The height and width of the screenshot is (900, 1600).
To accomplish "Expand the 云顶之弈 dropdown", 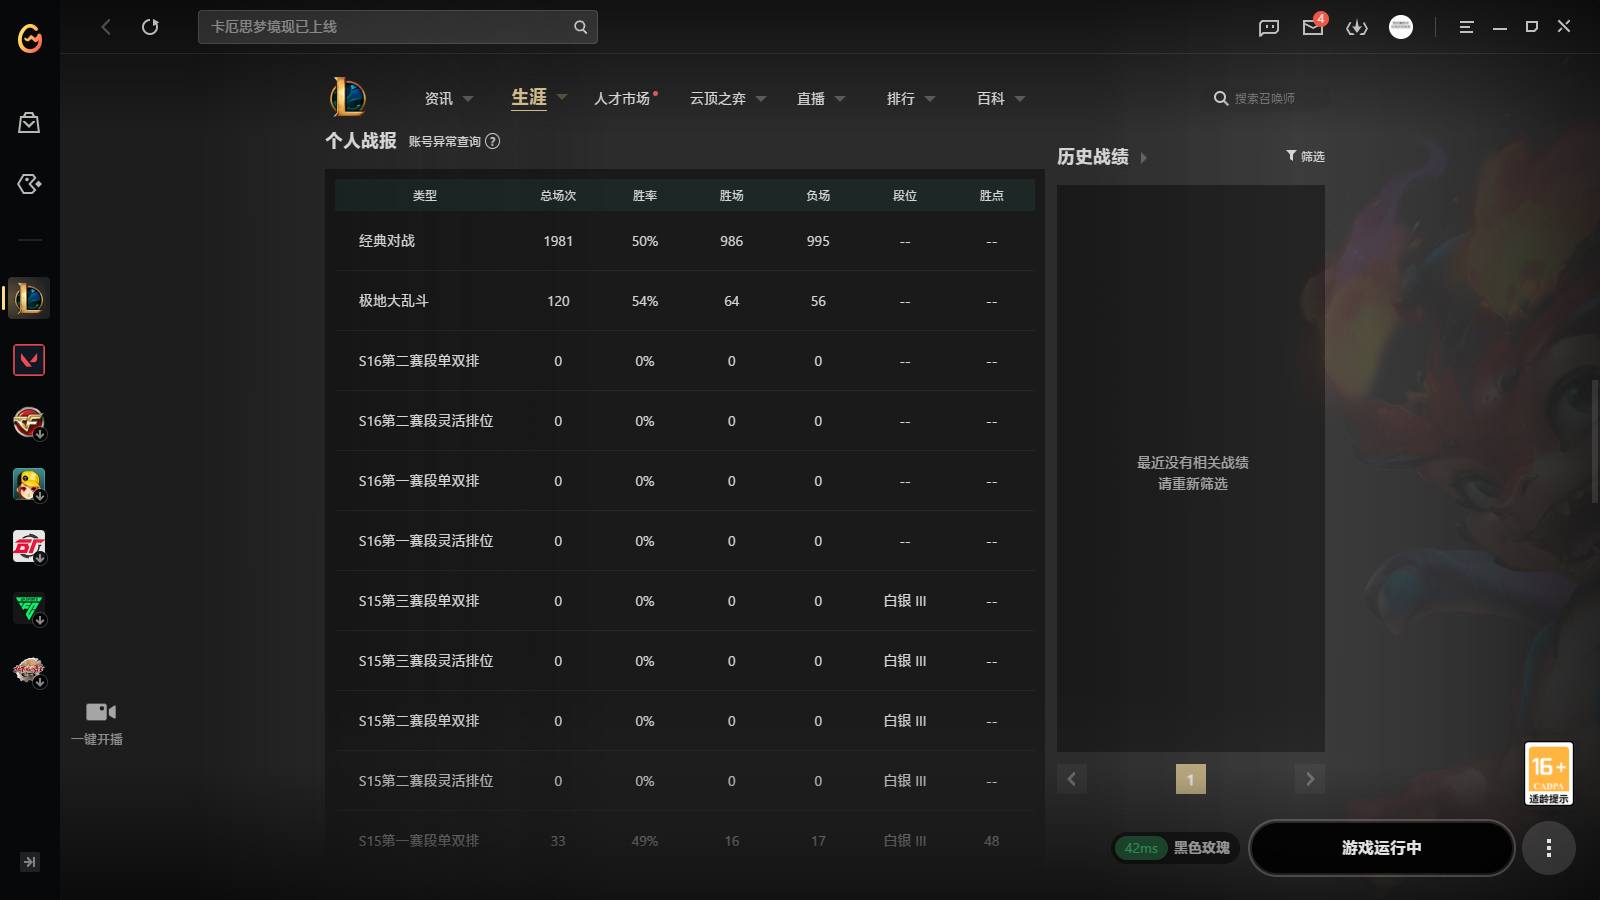I will [761, 99].
